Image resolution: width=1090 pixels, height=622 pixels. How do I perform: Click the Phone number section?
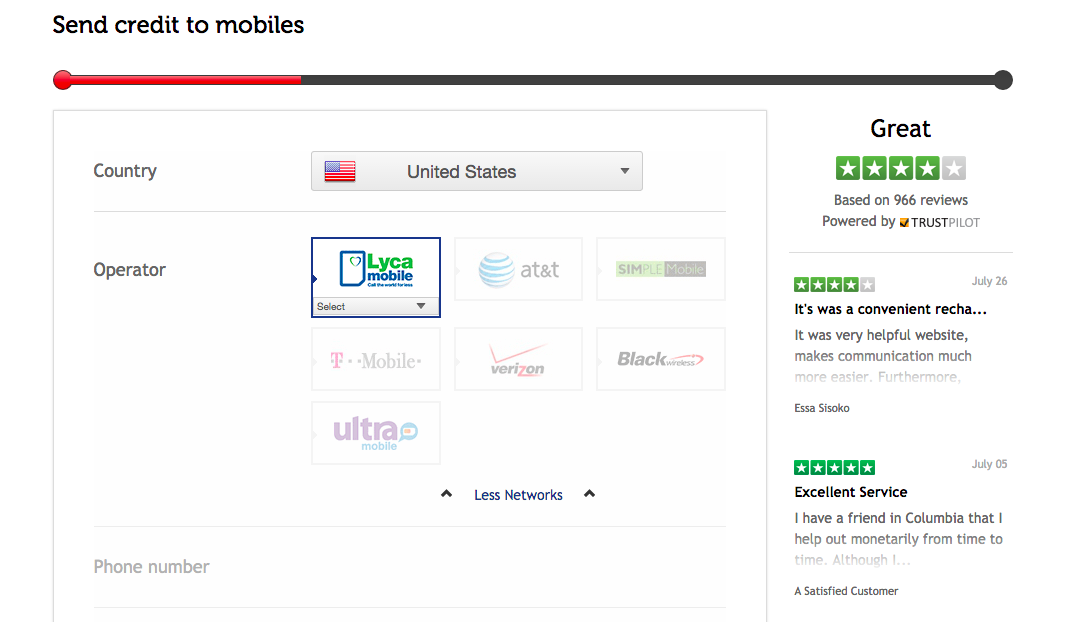tap(409, 567)
